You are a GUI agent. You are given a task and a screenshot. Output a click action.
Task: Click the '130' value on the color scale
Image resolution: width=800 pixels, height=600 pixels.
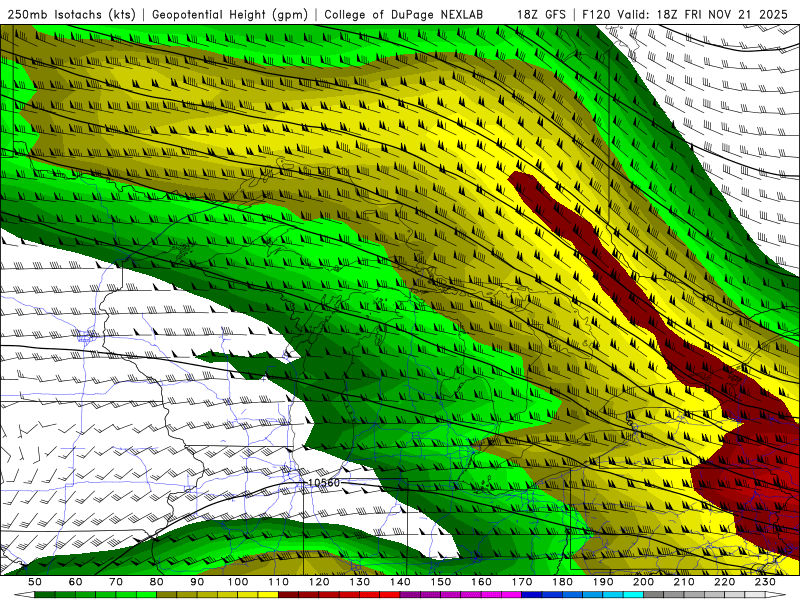(x=360, y=582)
